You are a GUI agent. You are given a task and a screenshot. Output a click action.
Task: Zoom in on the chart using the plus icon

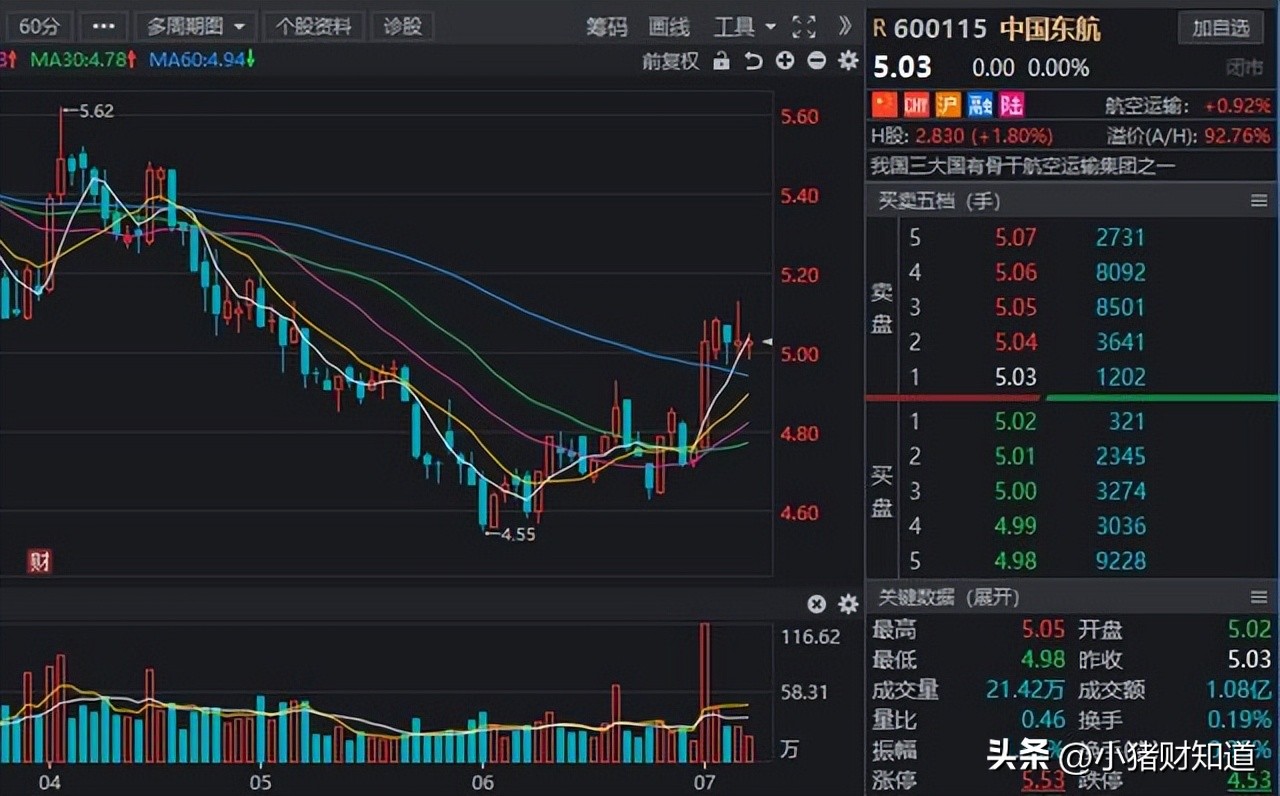[785, 61]
